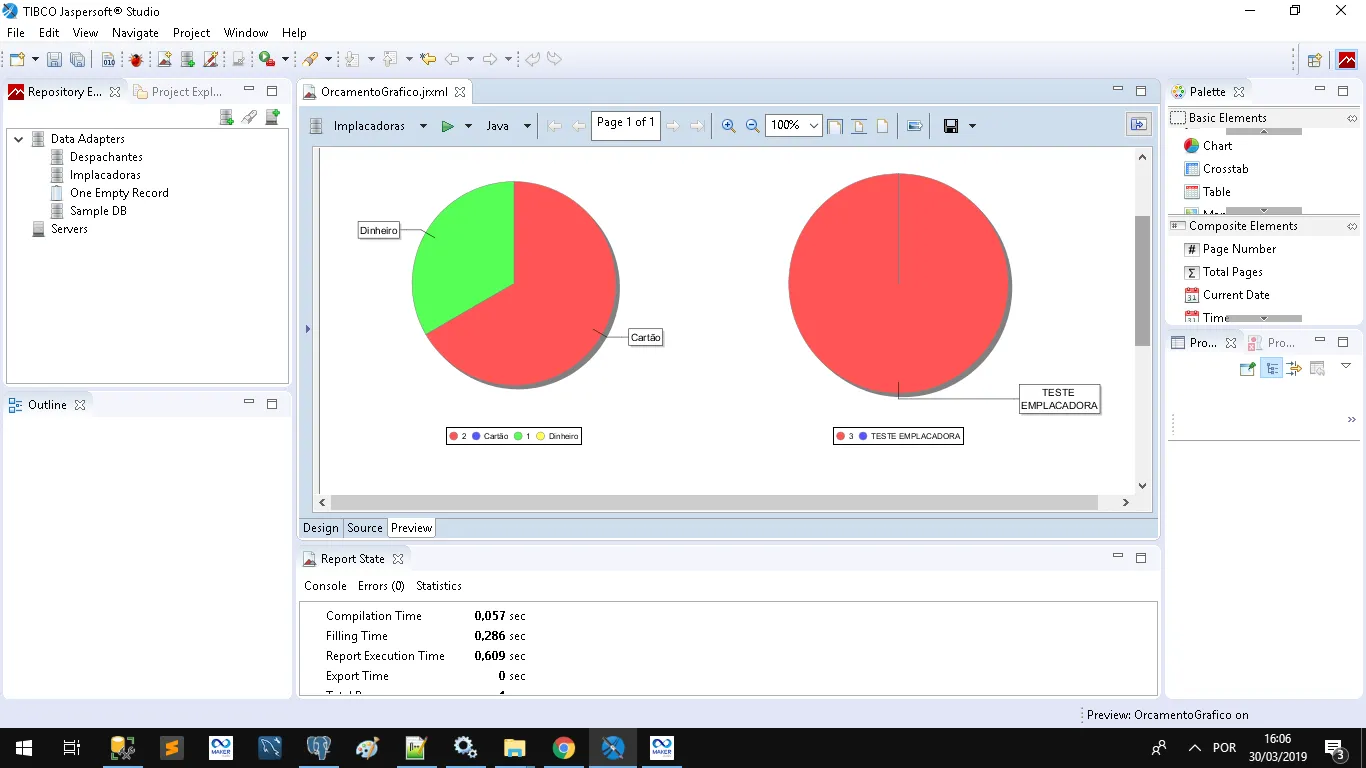Viewport: 1366px width, 768px height.
Task: Open the Jaspersoft report perspective icon
Action: click(1346, 60)
